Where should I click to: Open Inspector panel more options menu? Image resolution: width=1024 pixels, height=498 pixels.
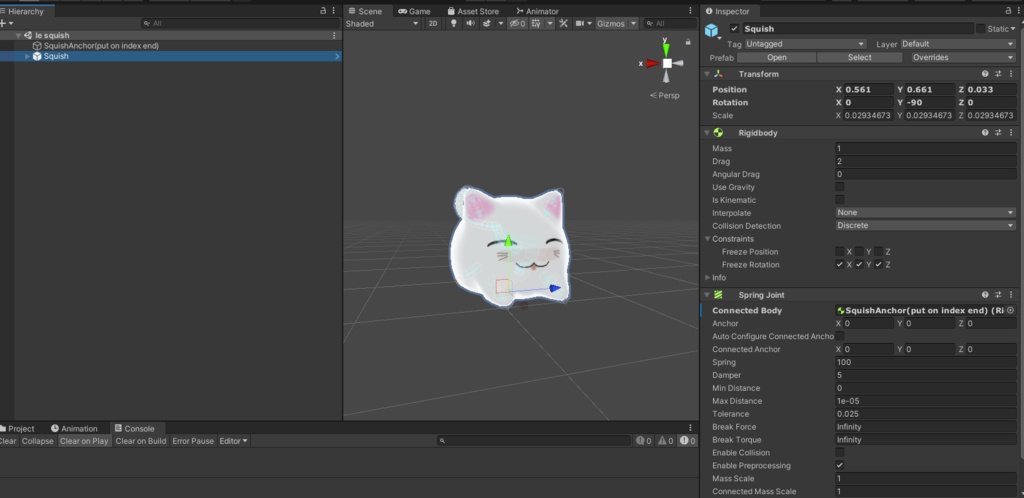(x=1019, y=11)
